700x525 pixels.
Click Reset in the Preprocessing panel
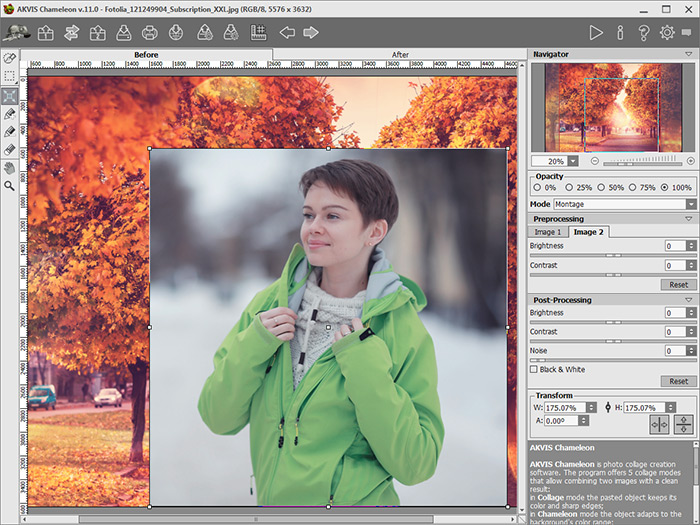coord(678,284)
